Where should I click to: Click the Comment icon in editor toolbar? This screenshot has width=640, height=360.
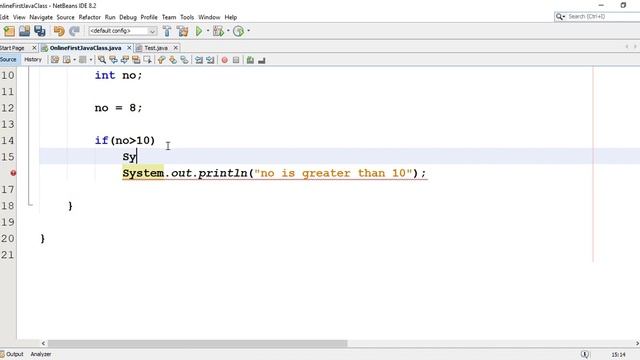[250, 60]
